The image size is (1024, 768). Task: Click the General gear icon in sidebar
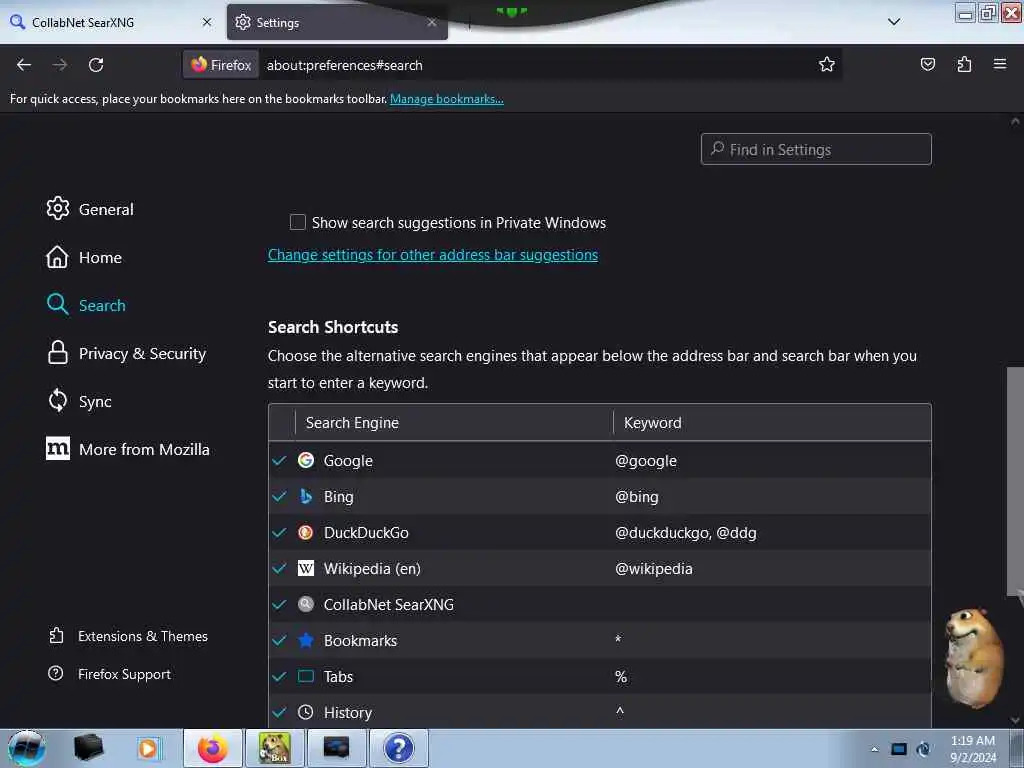tap(57, 208)
